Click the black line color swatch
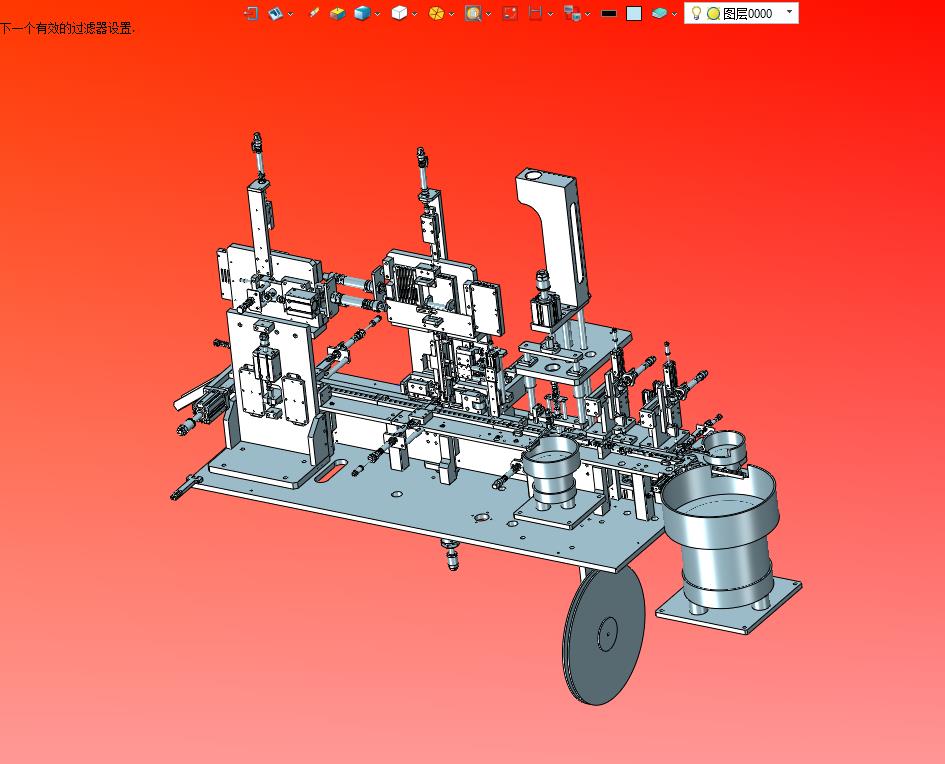 [609, 13]
